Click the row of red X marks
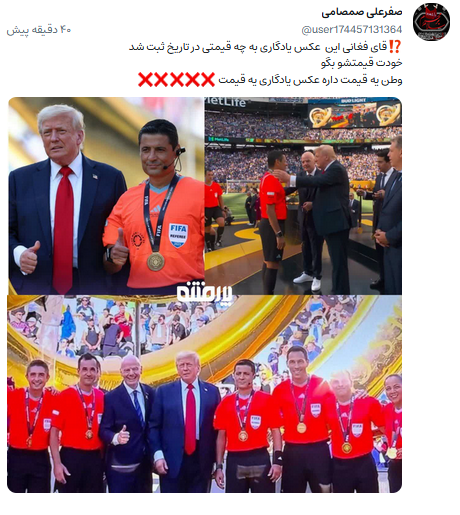The height and width of the screenshot is (515, 460). coord(176,80)
